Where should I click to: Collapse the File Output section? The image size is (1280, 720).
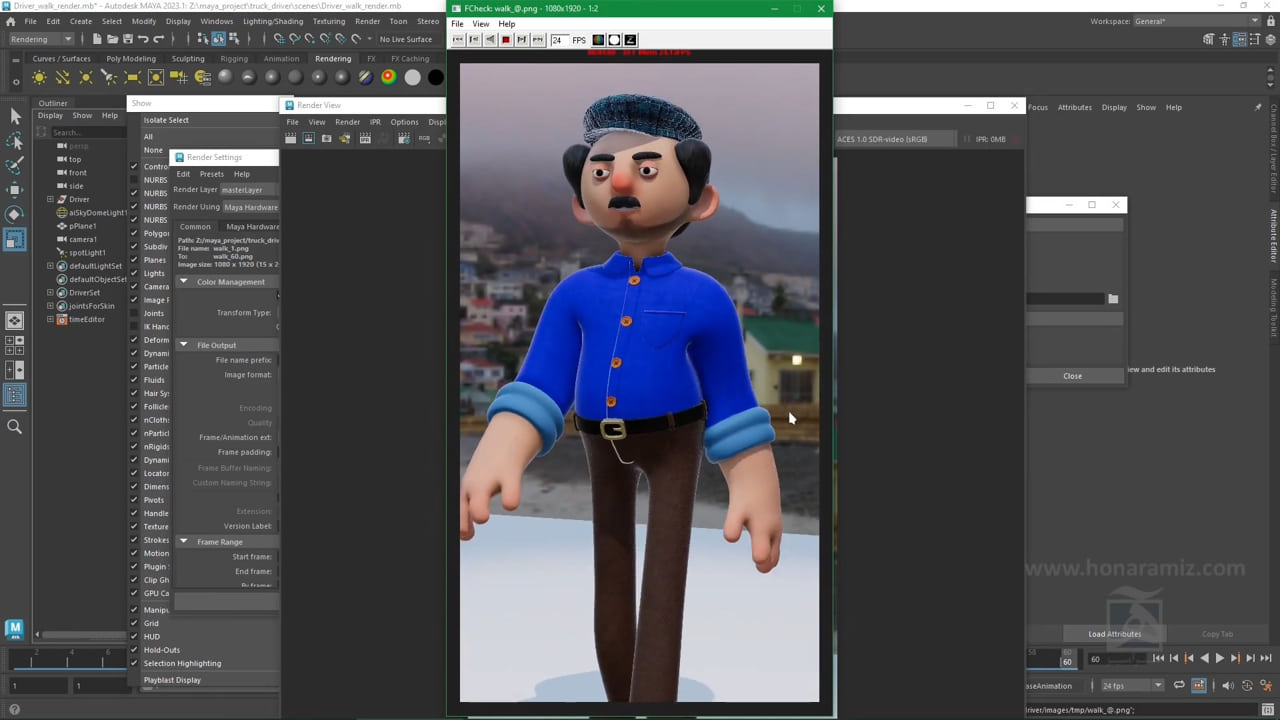pyautogui.click(x=184, y=345)
